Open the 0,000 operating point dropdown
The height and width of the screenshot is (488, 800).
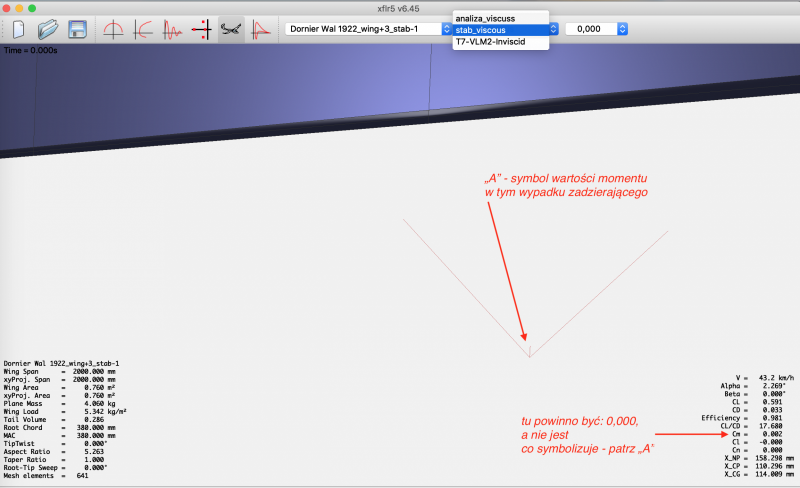click(x=596, y=29)
